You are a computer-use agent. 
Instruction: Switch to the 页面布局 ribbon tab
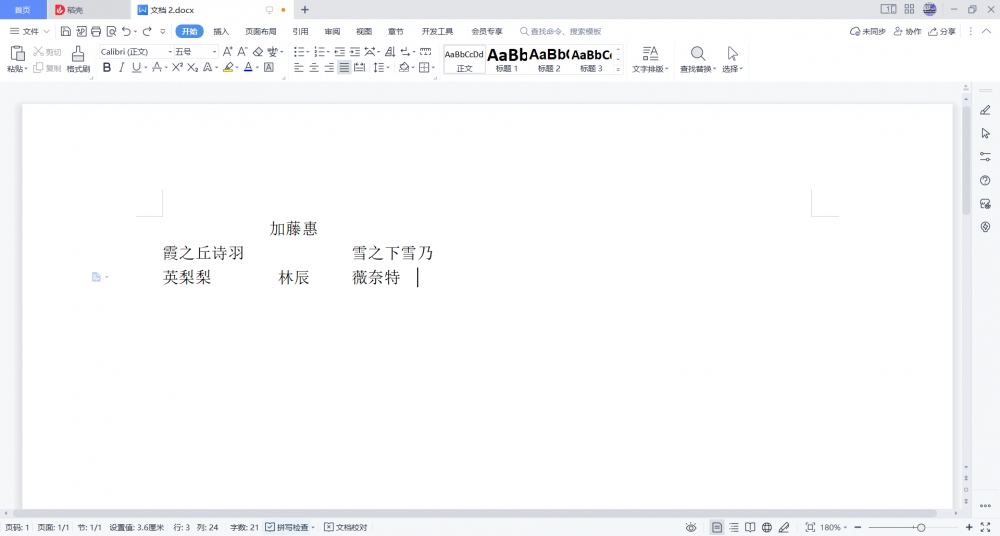click(261, 31)
